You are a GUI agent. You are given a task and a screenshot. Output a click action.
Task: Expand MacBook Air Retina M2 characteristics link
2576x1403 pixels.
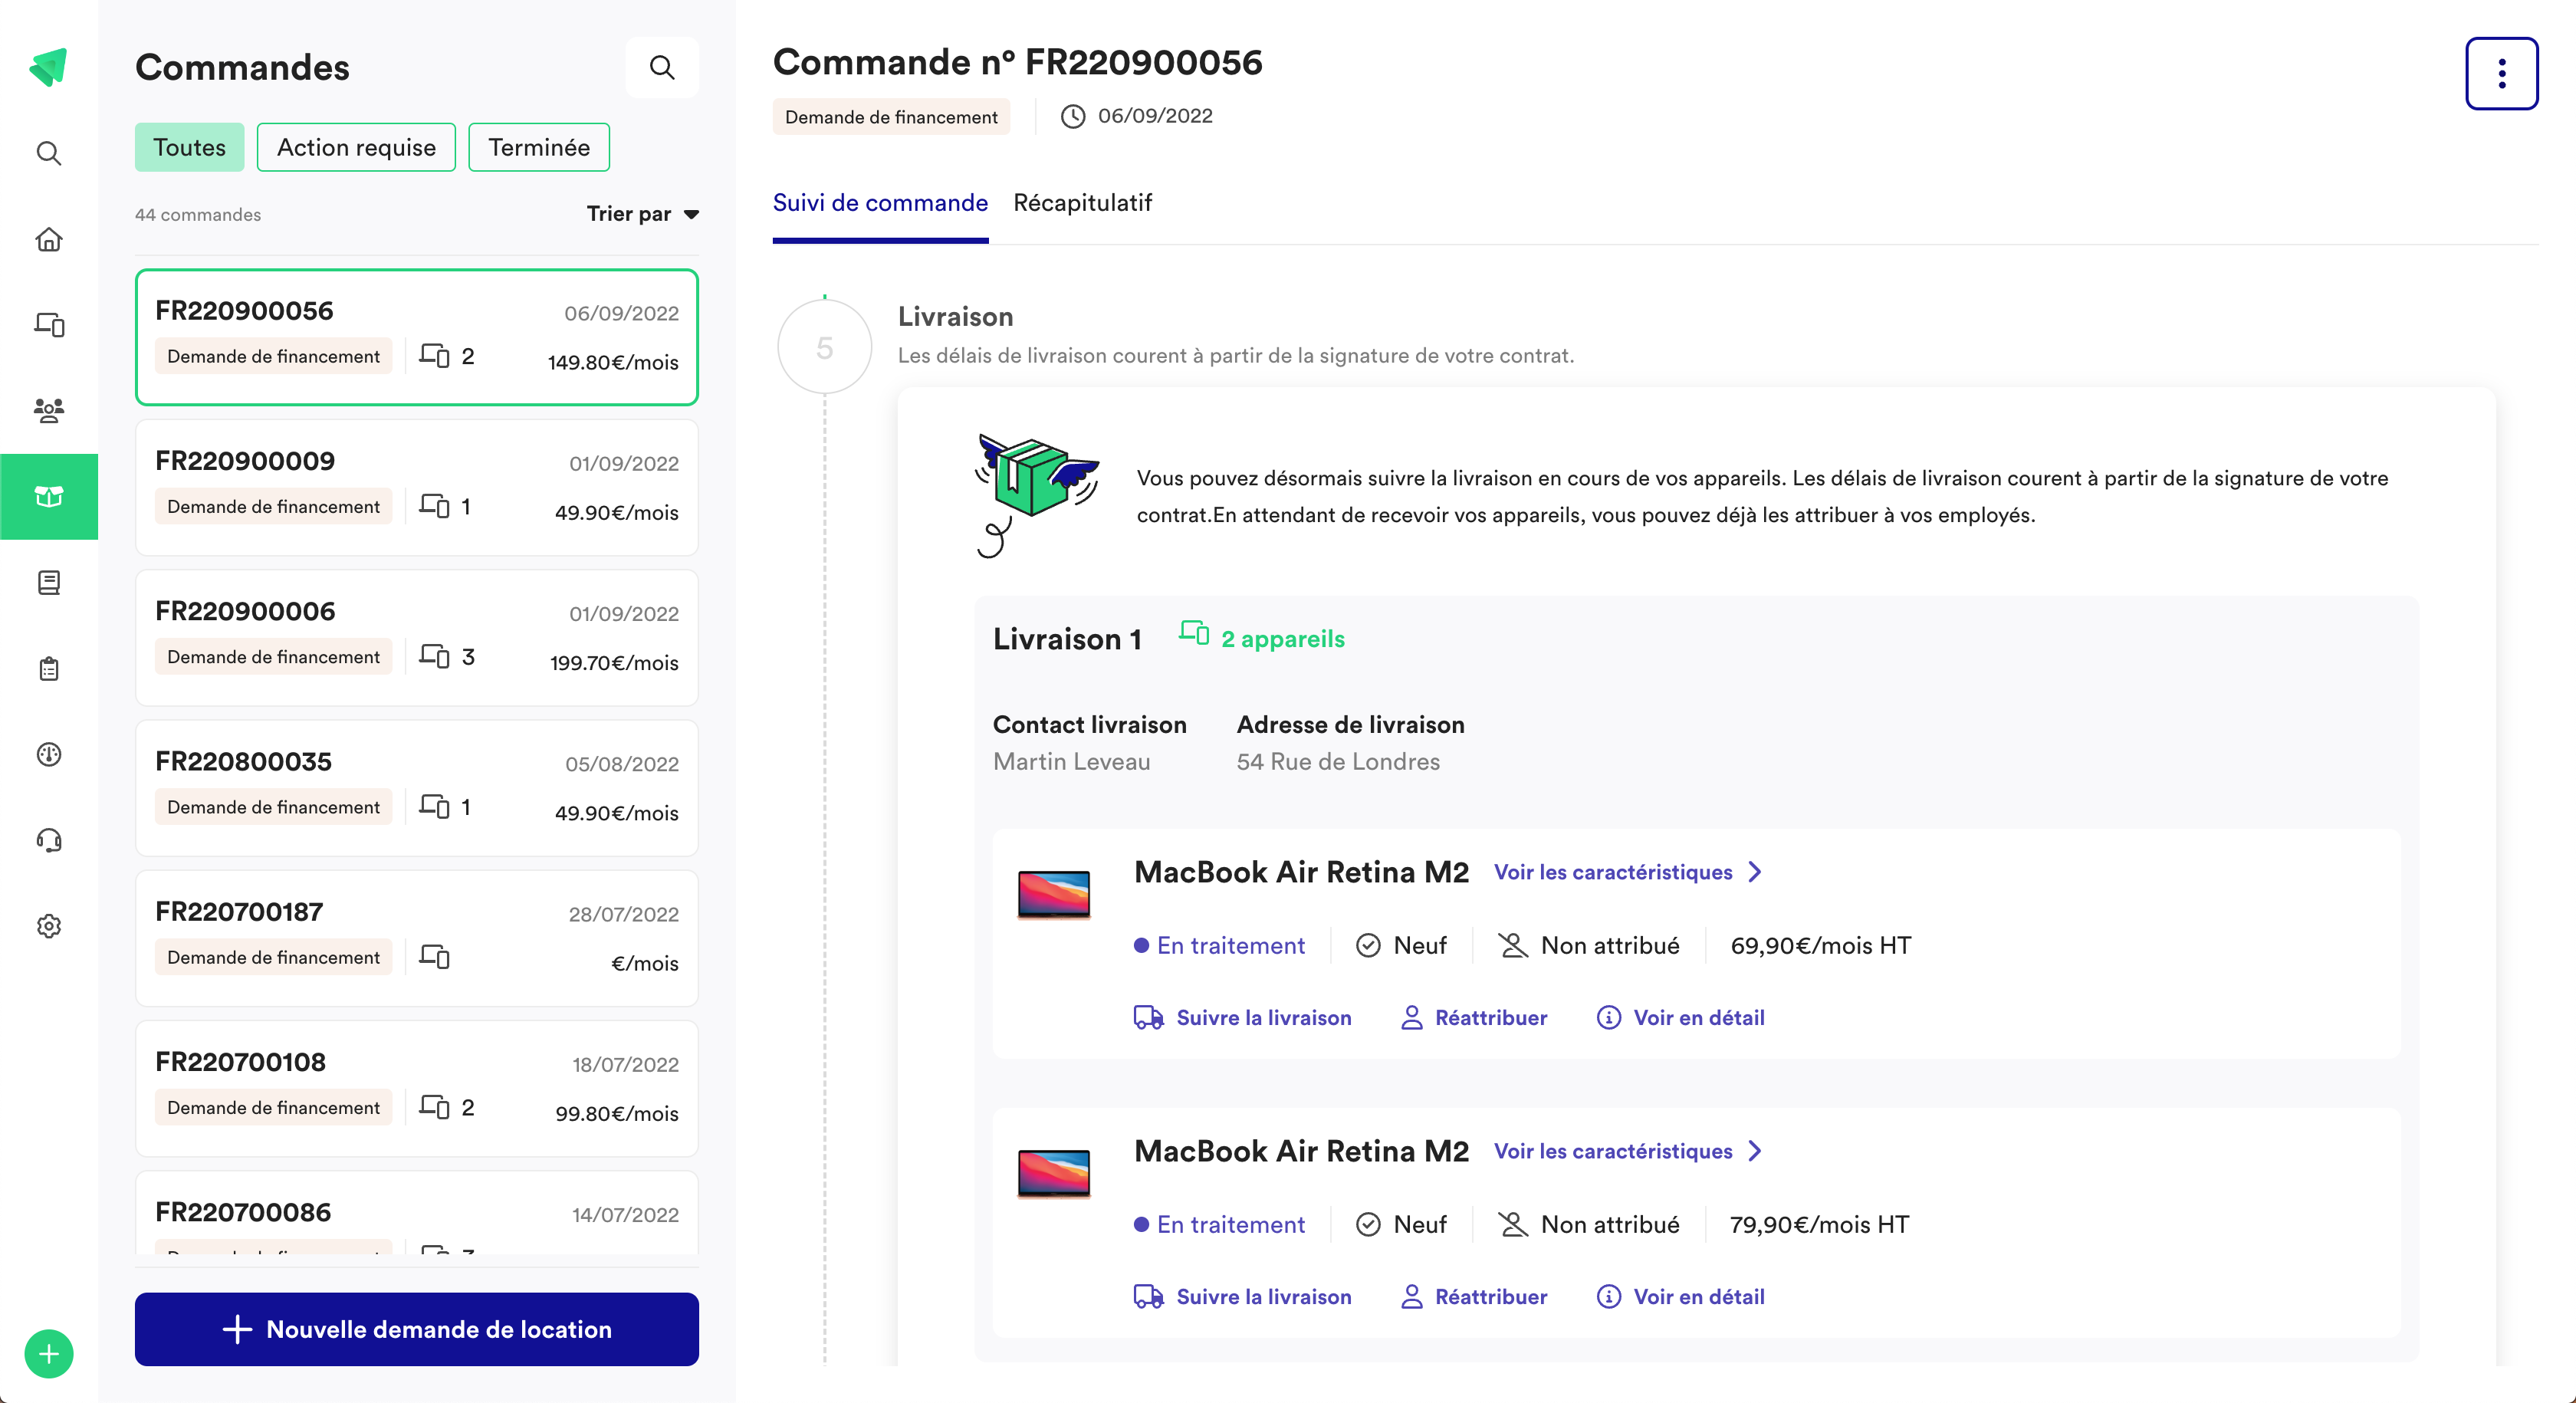(x=1631, y=872)
